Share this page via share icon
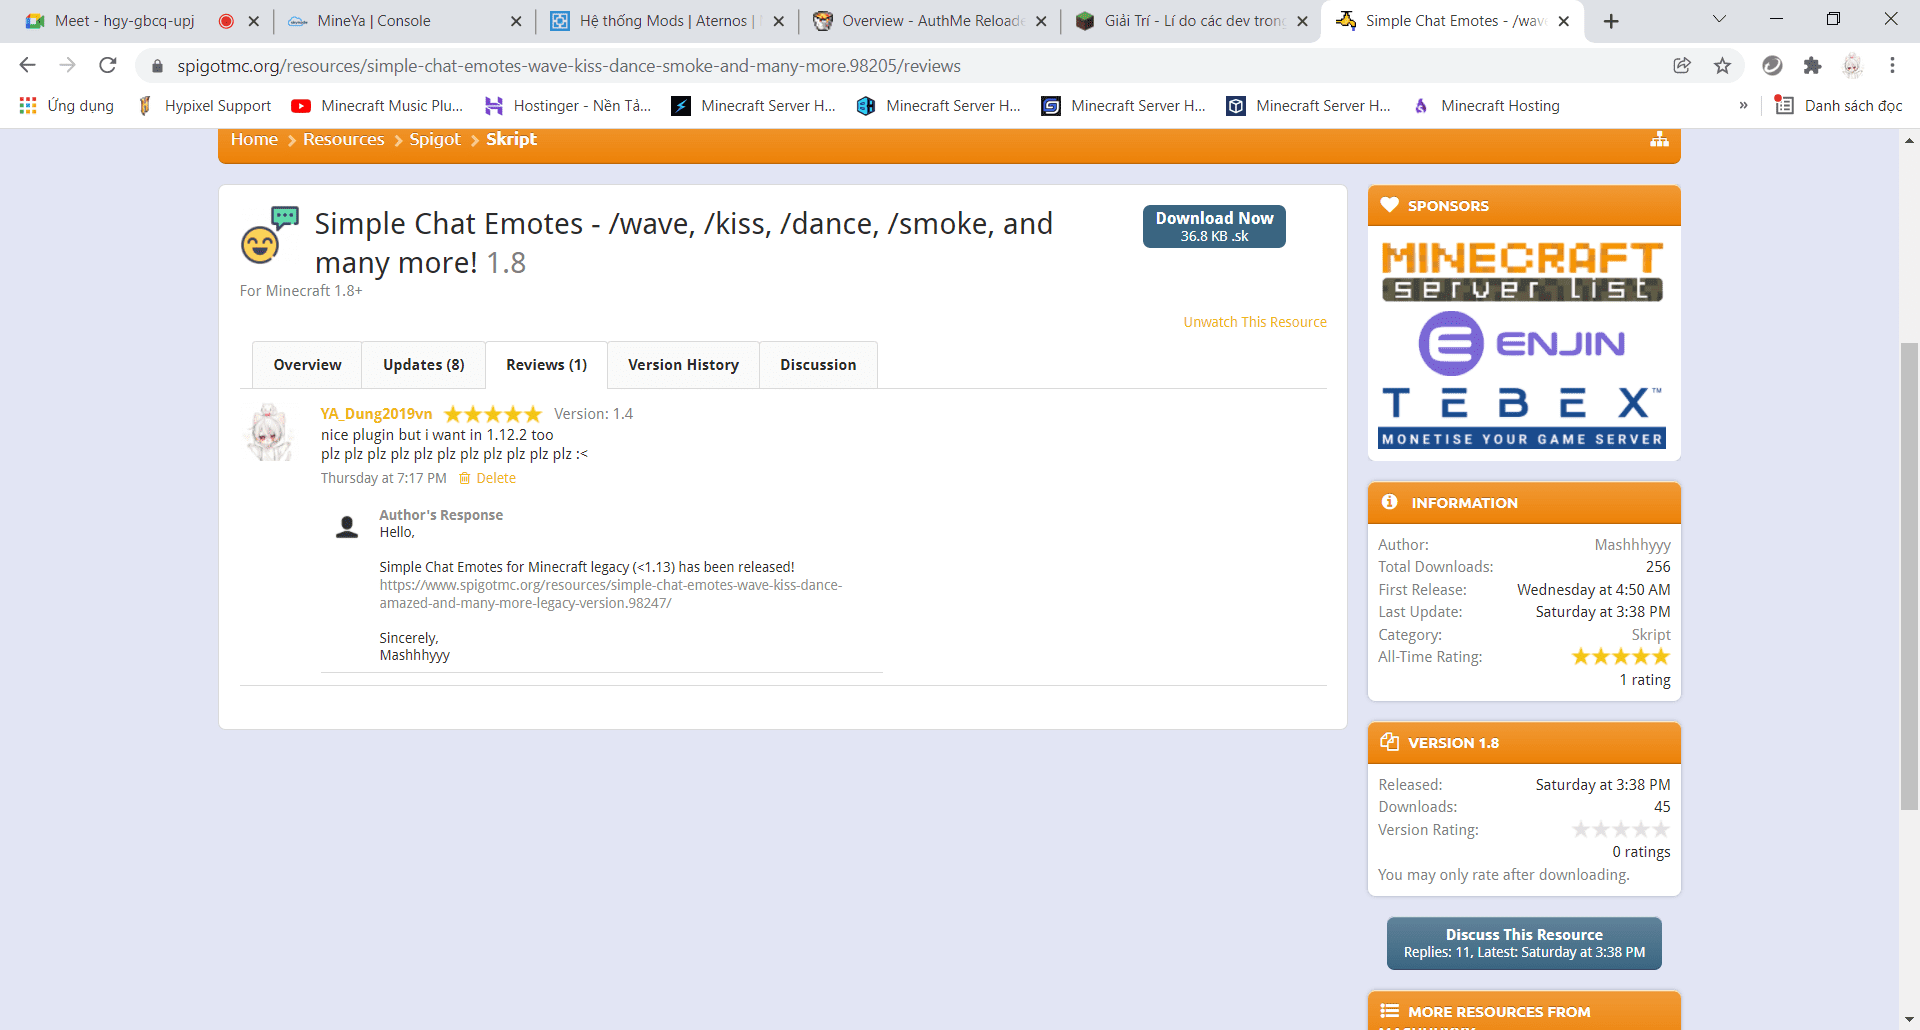Screen dimensions: 1920x1030 1682,65
